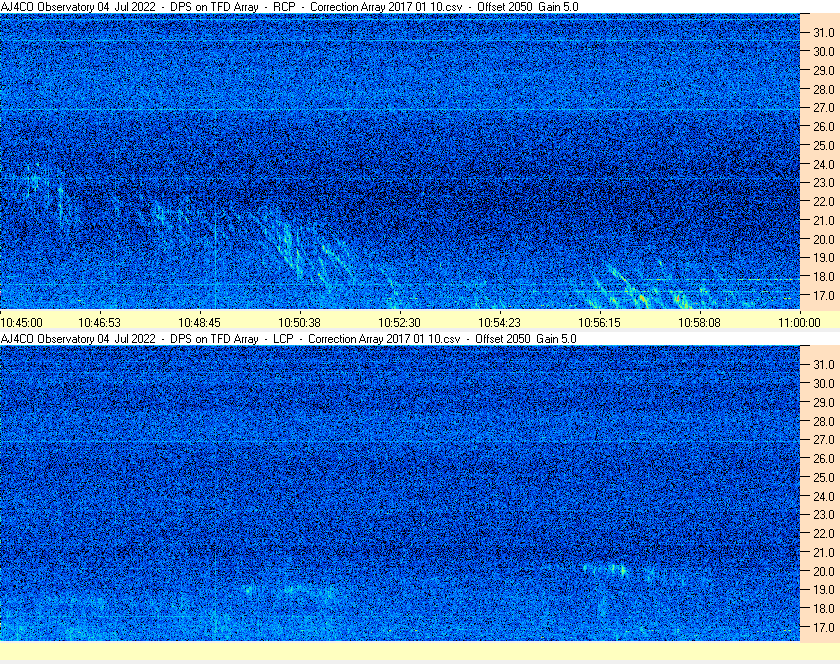This screenshot has height=664, width=840.
Task: Select the 11:00:00 time axis label
Action: [x=799, y=323]
